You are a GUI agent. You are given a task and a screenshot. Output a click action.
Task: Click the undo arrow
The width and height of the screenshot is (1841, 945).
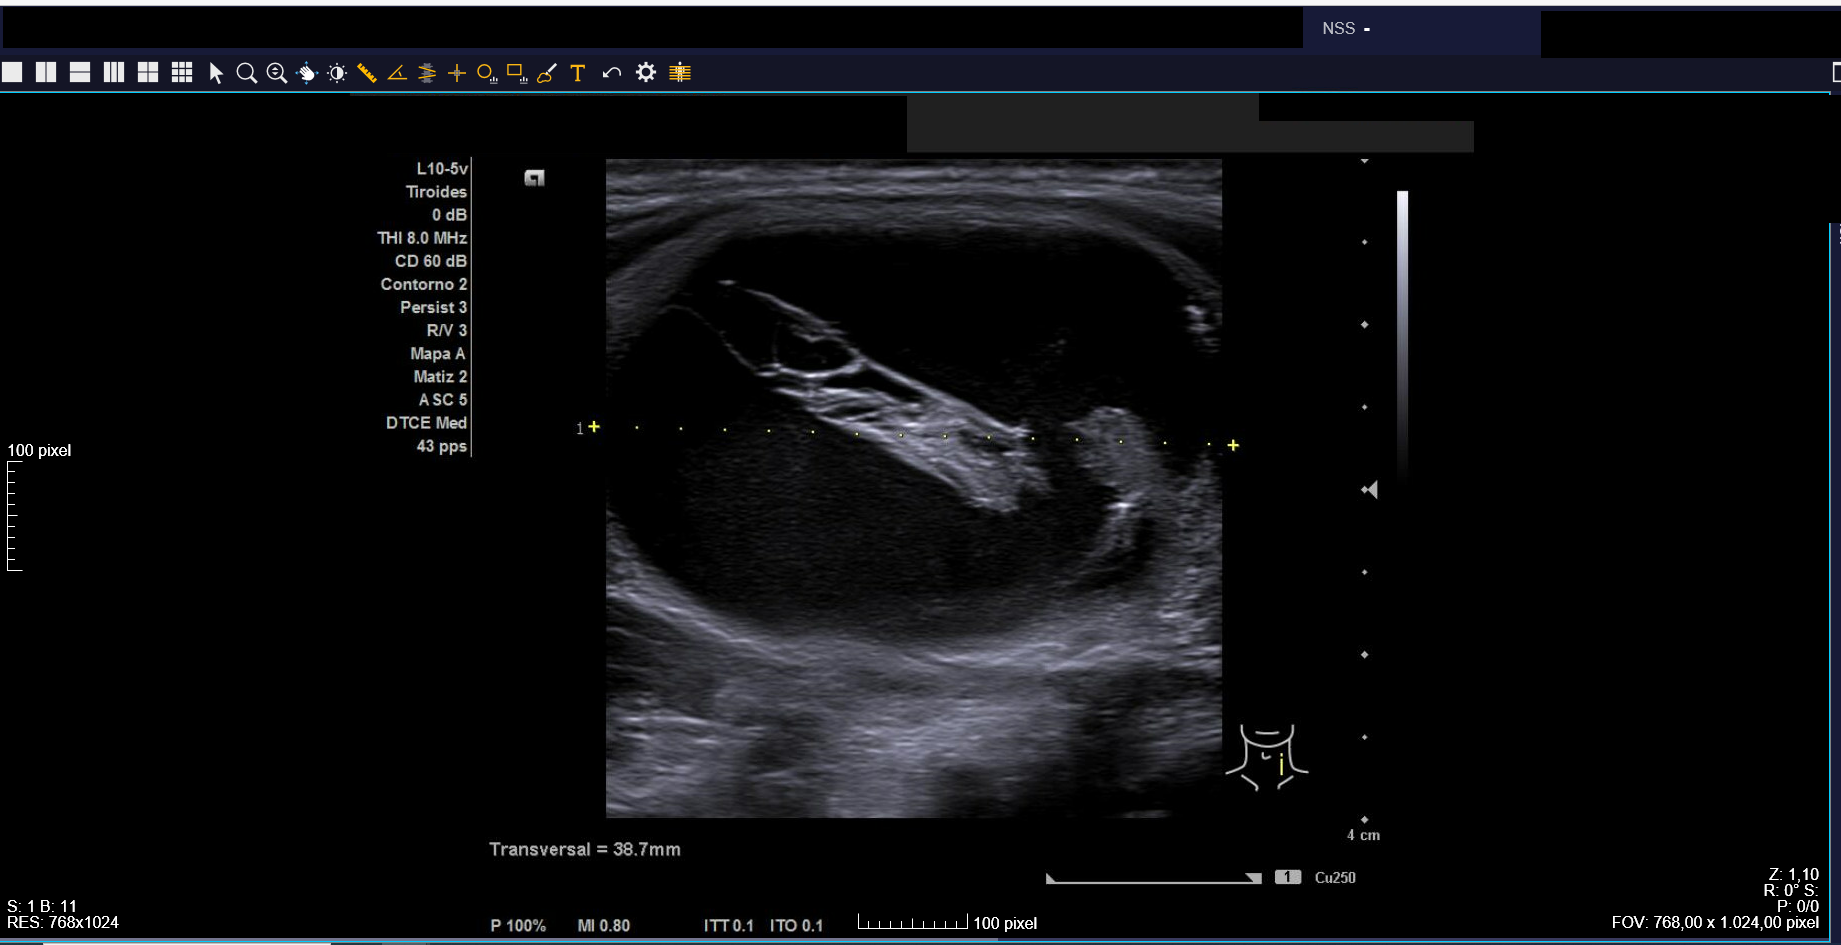pos(612,73)
